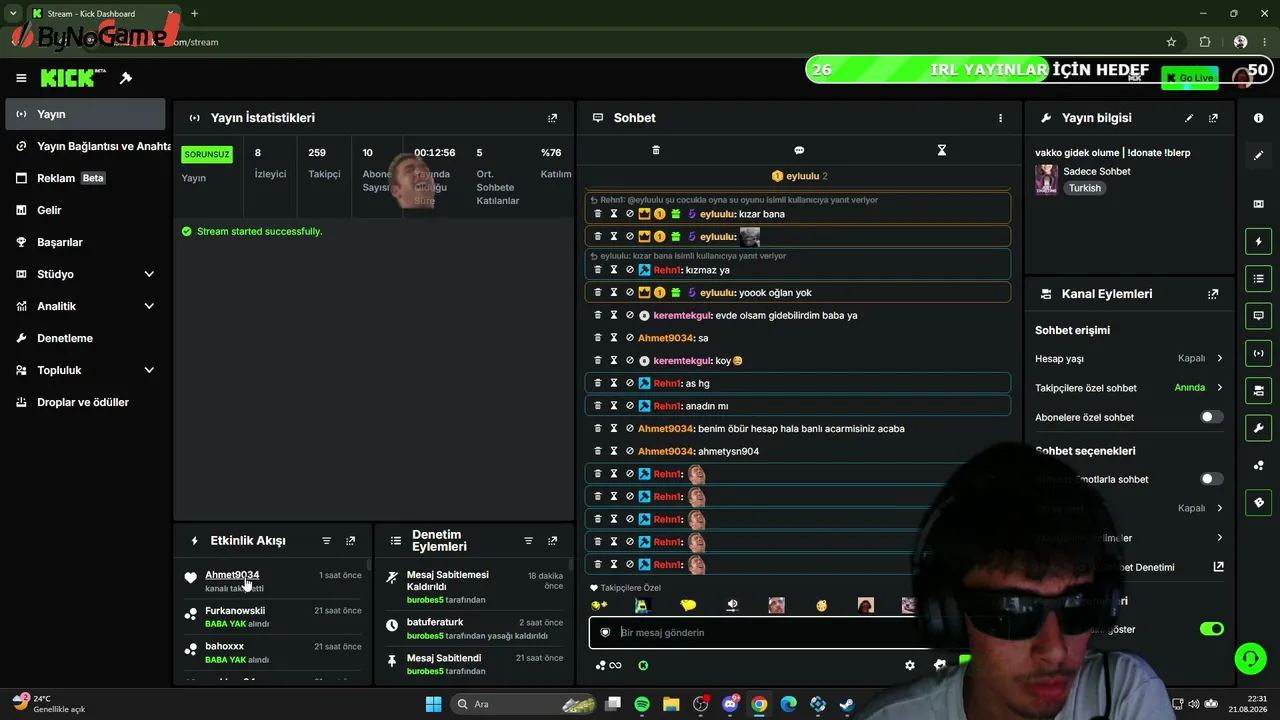Viewport: 1280px width, 720px height.
Task: Open Denetleme in sidebar
Action: point(85,338)
